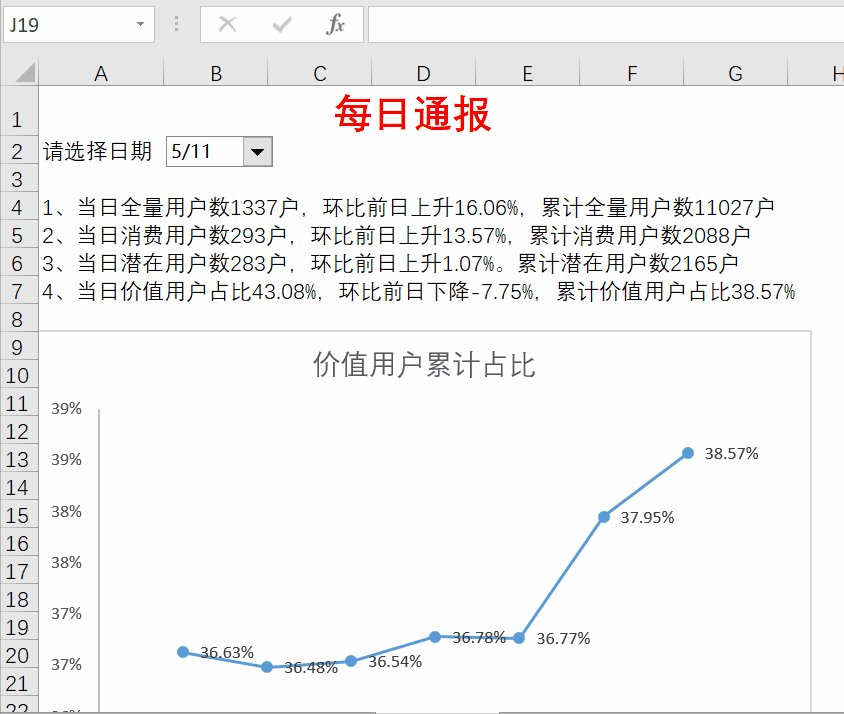Select row 3 header
The height and width of the screenshot is (714, 844).
(19, 179)
